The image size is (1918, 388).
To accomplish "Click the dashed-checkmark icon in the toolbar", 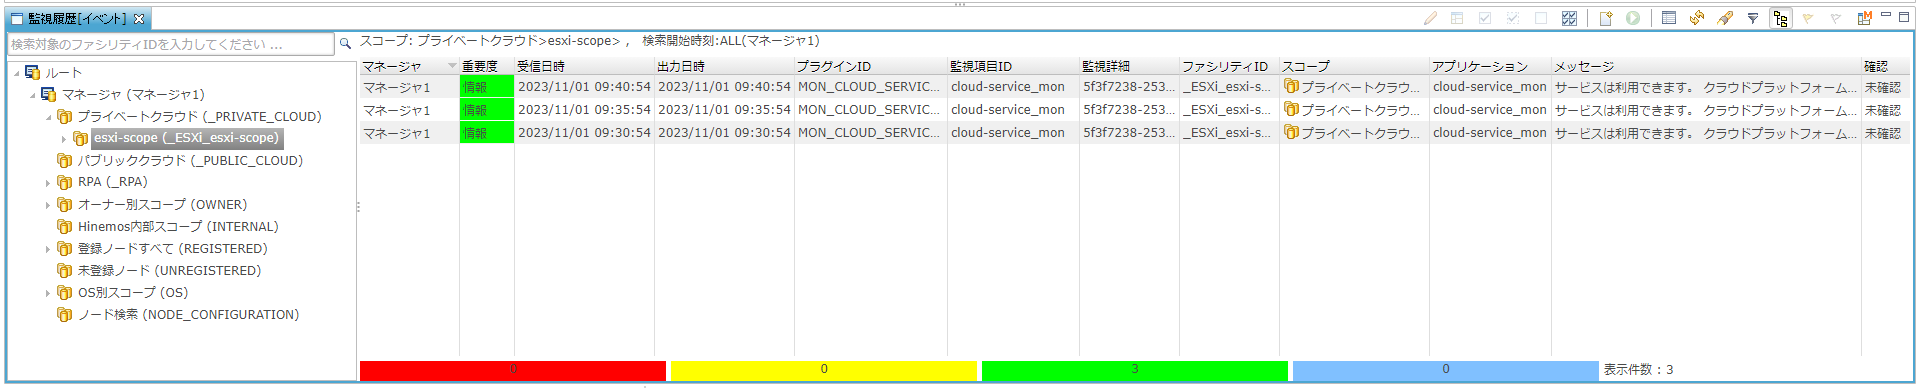I will tap(1513, 18).
